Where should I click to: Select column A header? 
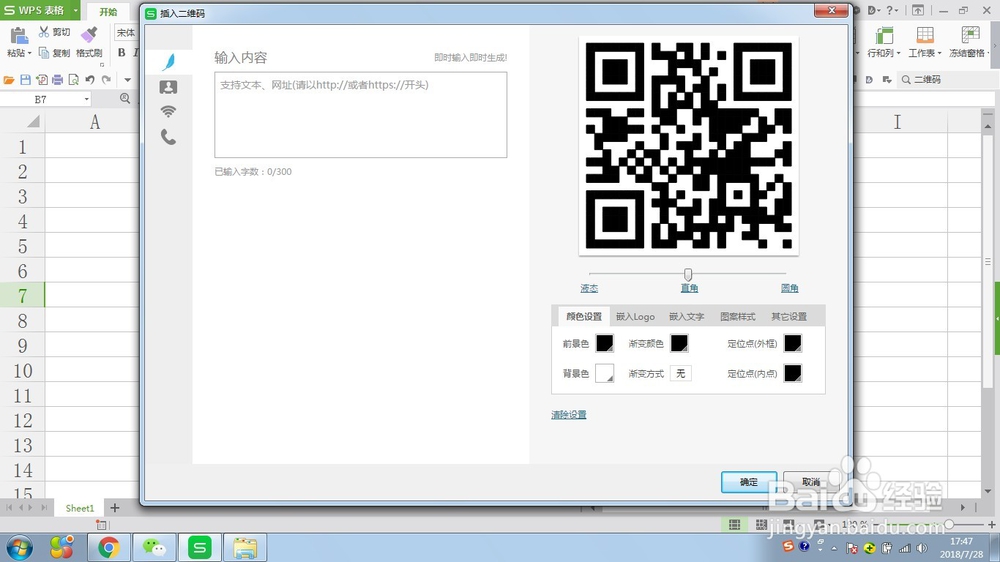pos(94,122)
